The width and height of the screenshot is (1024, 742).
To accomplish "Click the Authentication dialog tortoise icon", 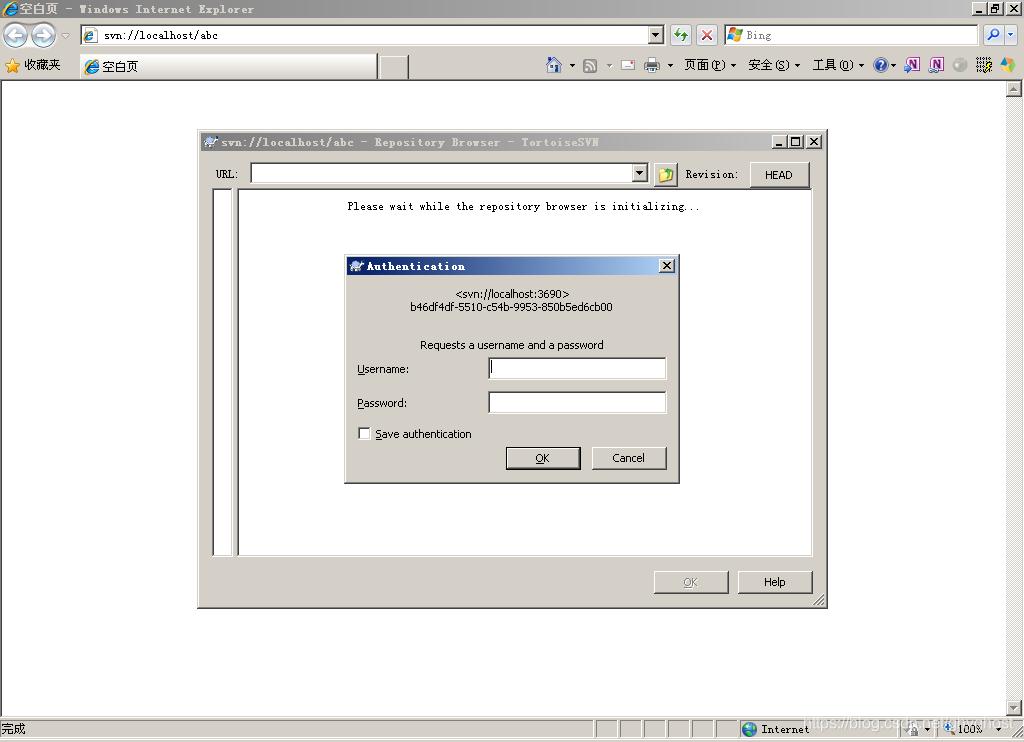I will (357, 266).
